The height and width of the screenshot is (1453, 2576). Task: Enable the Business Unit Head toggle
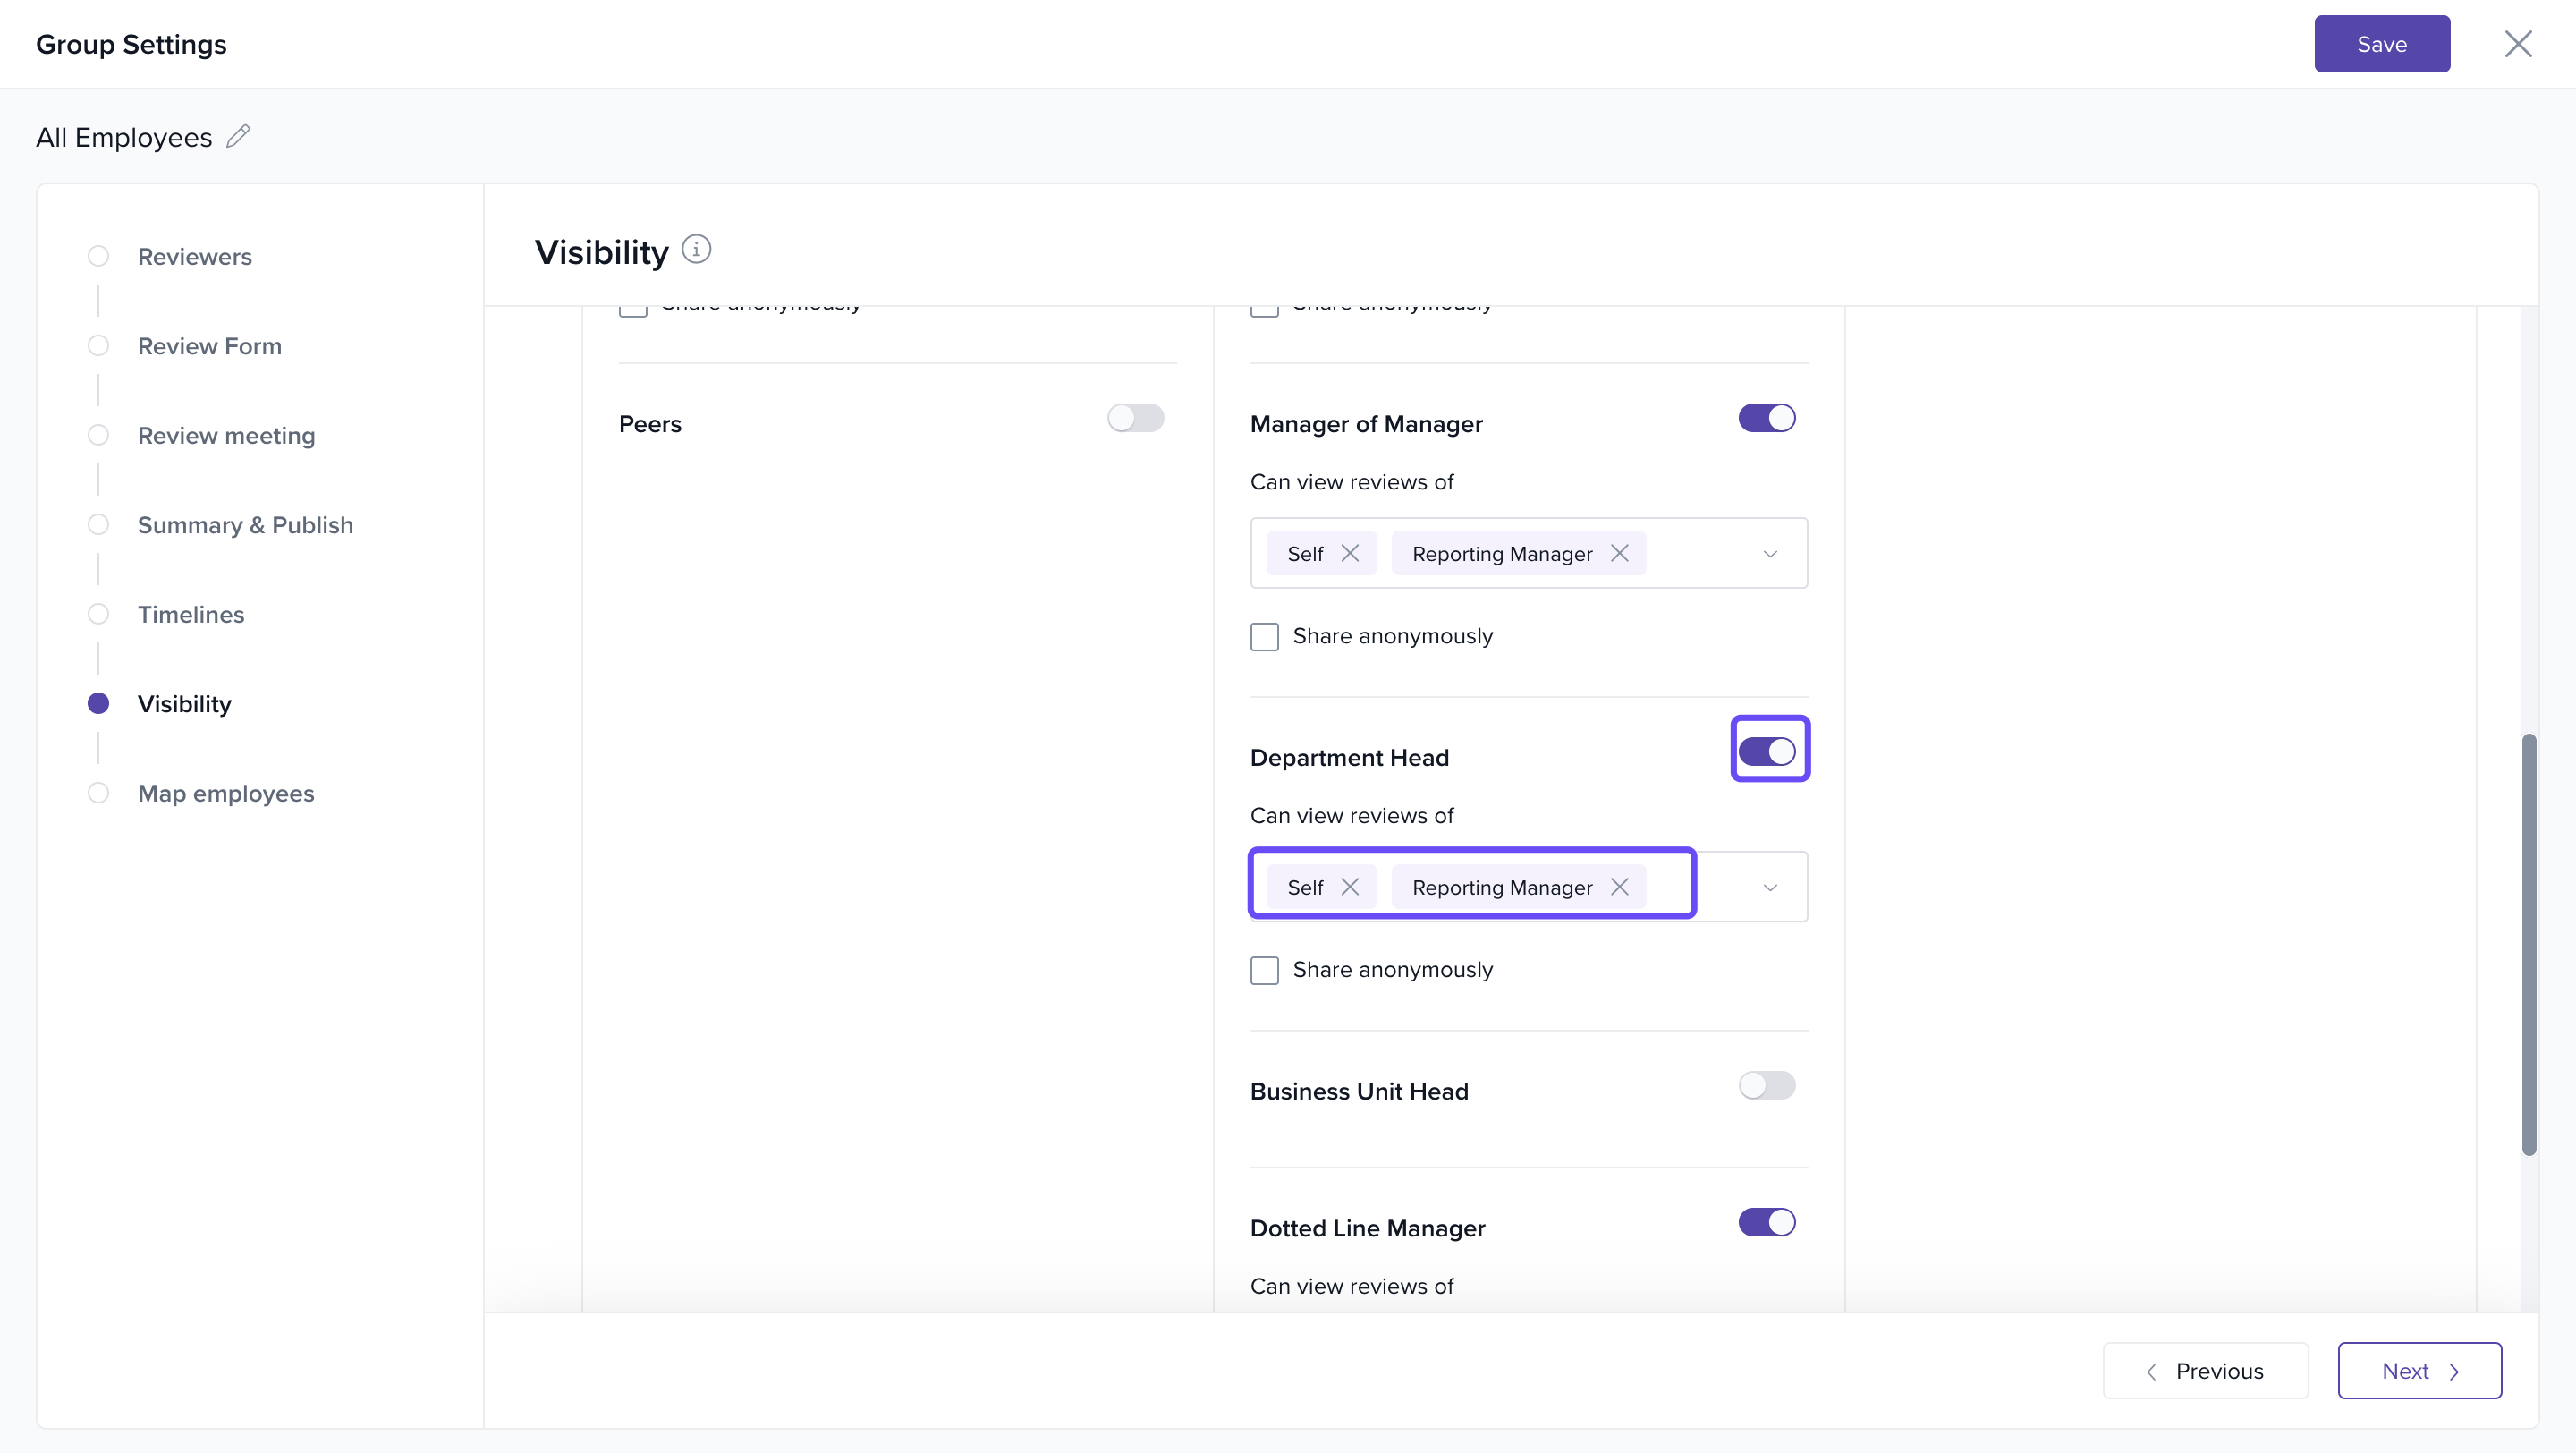tap(1766, 1085)
